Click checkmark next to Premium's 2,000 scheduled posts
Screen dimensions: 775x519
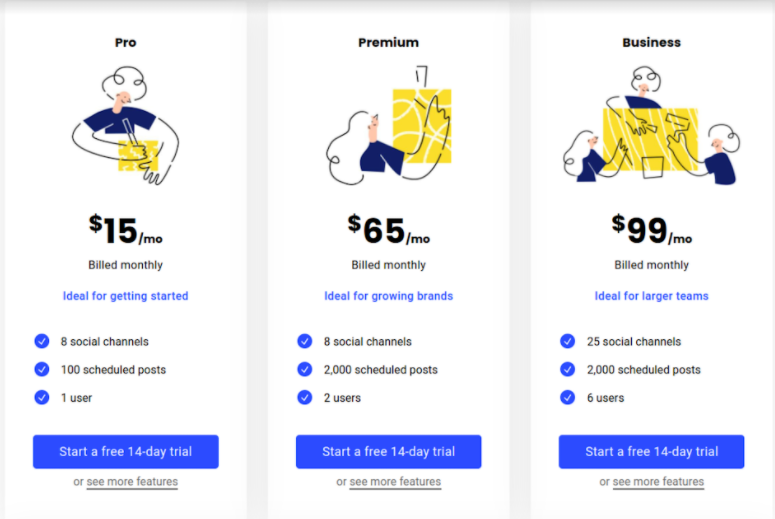(305, 369)
